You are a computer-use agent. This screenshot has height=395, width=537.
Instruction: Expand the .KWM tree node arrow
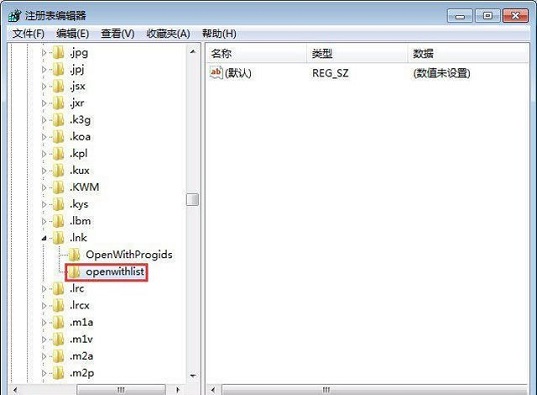[x=44, y=187]
